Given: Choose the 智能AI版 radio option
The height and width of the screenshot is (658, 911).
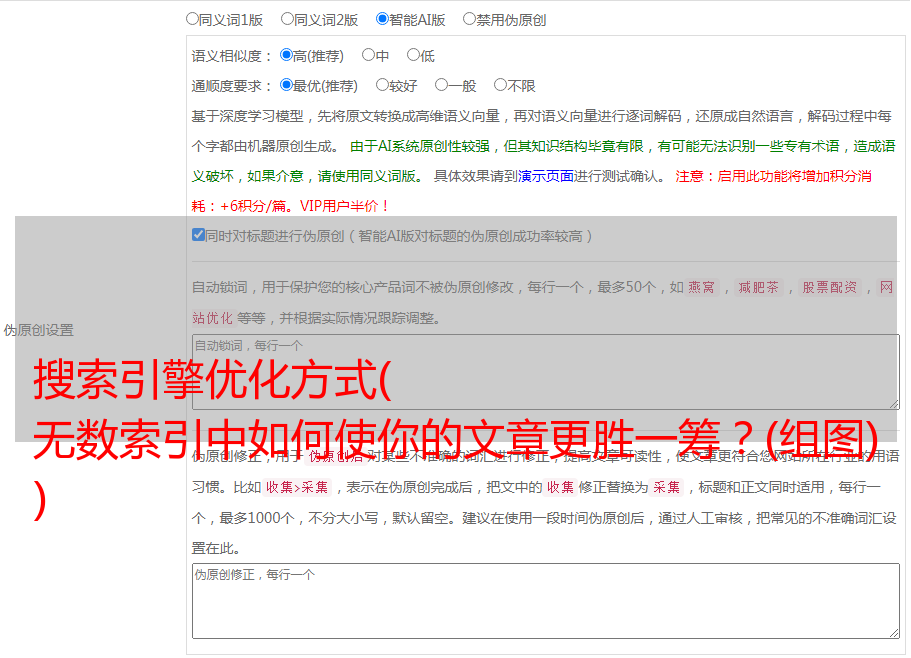Looking at the screenshot, I should coord(382,19).
